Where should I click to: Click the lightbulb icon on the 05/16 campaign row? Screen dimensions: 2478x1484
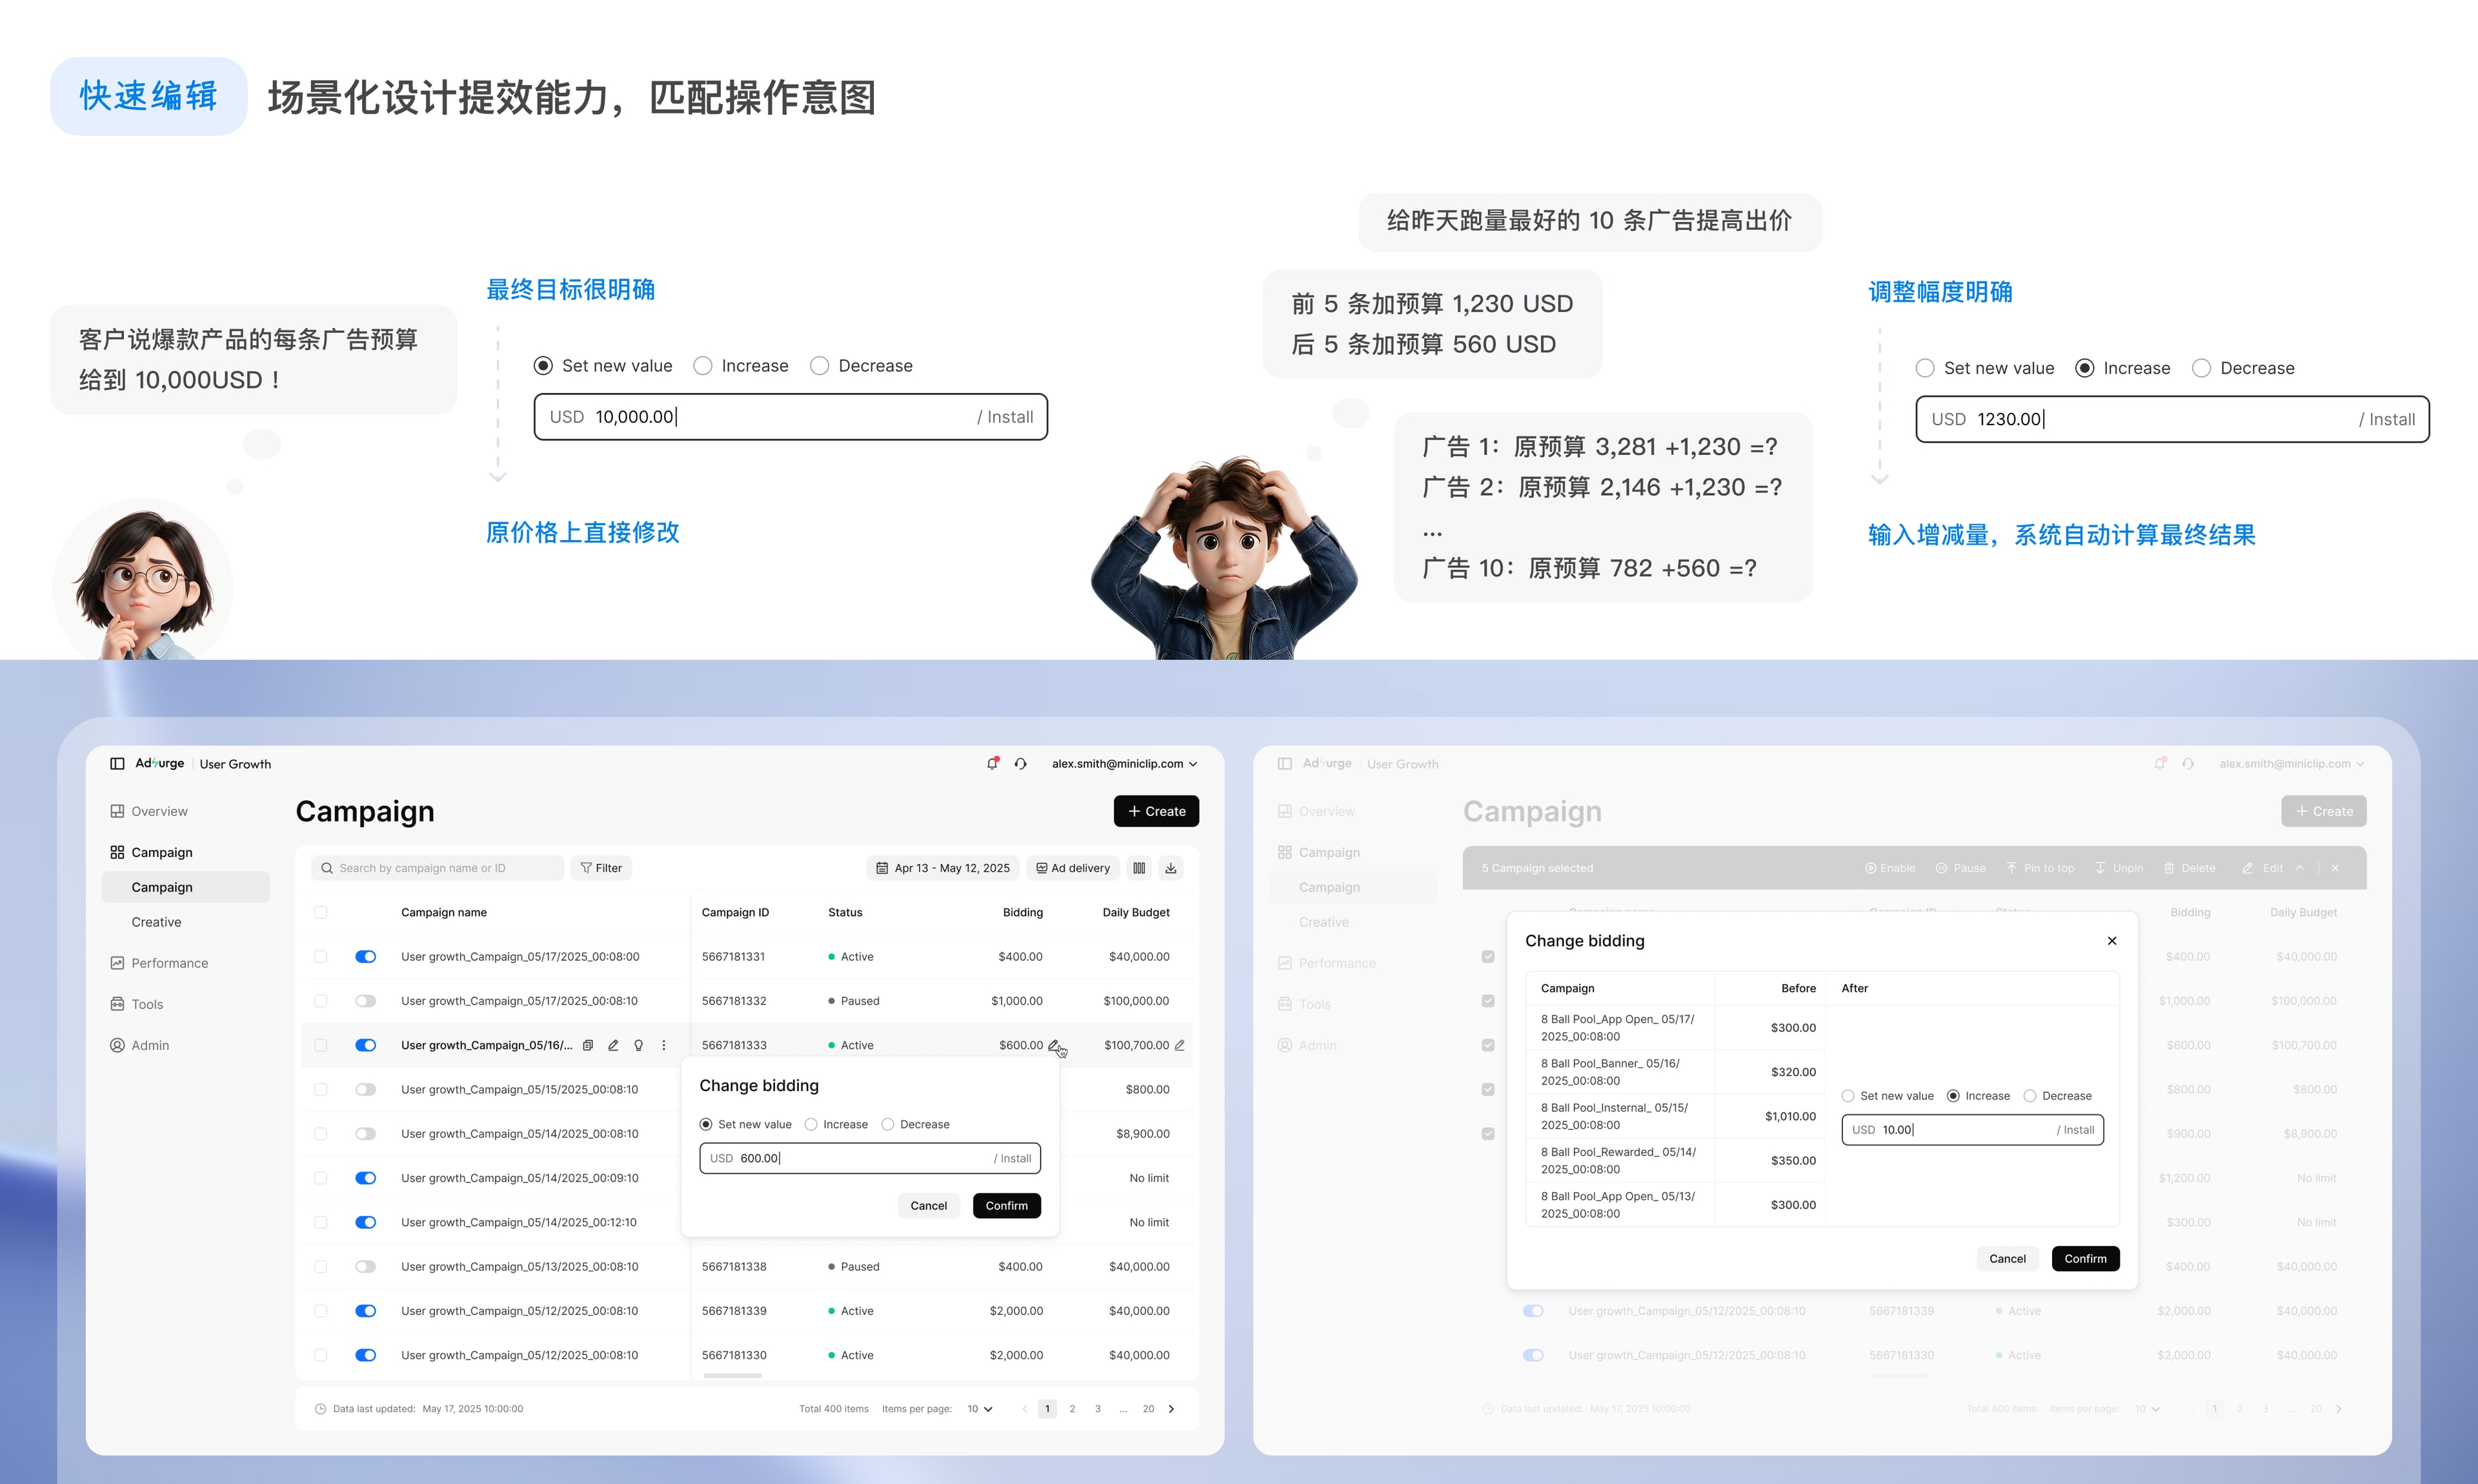point(638,1045)
